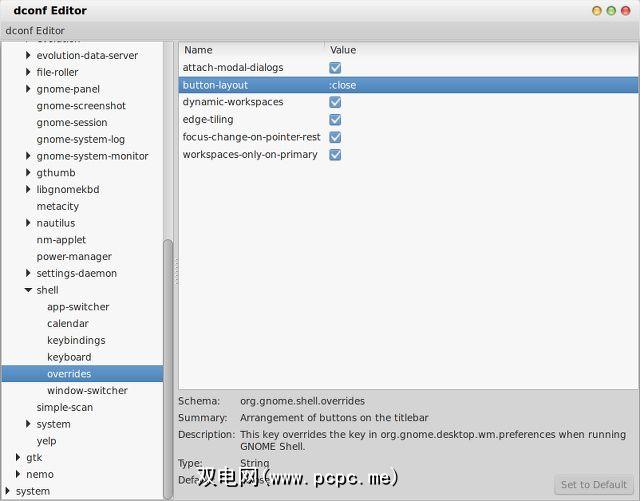Viewport: 640px width, 501px height.
Task: Select simple-scan in the tree
Action: pos(64,407)
